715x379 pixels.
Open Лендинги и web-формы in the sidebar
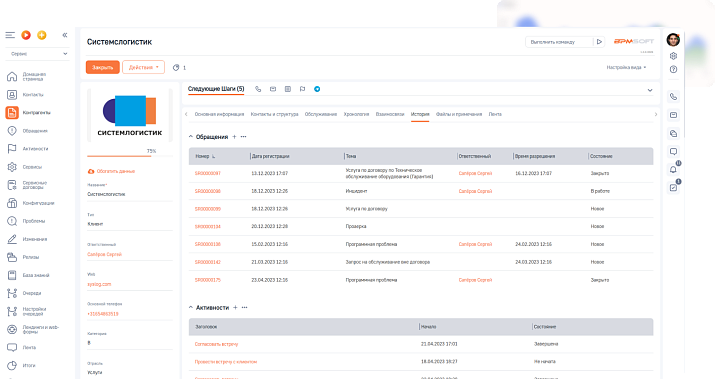coord(32,329)
